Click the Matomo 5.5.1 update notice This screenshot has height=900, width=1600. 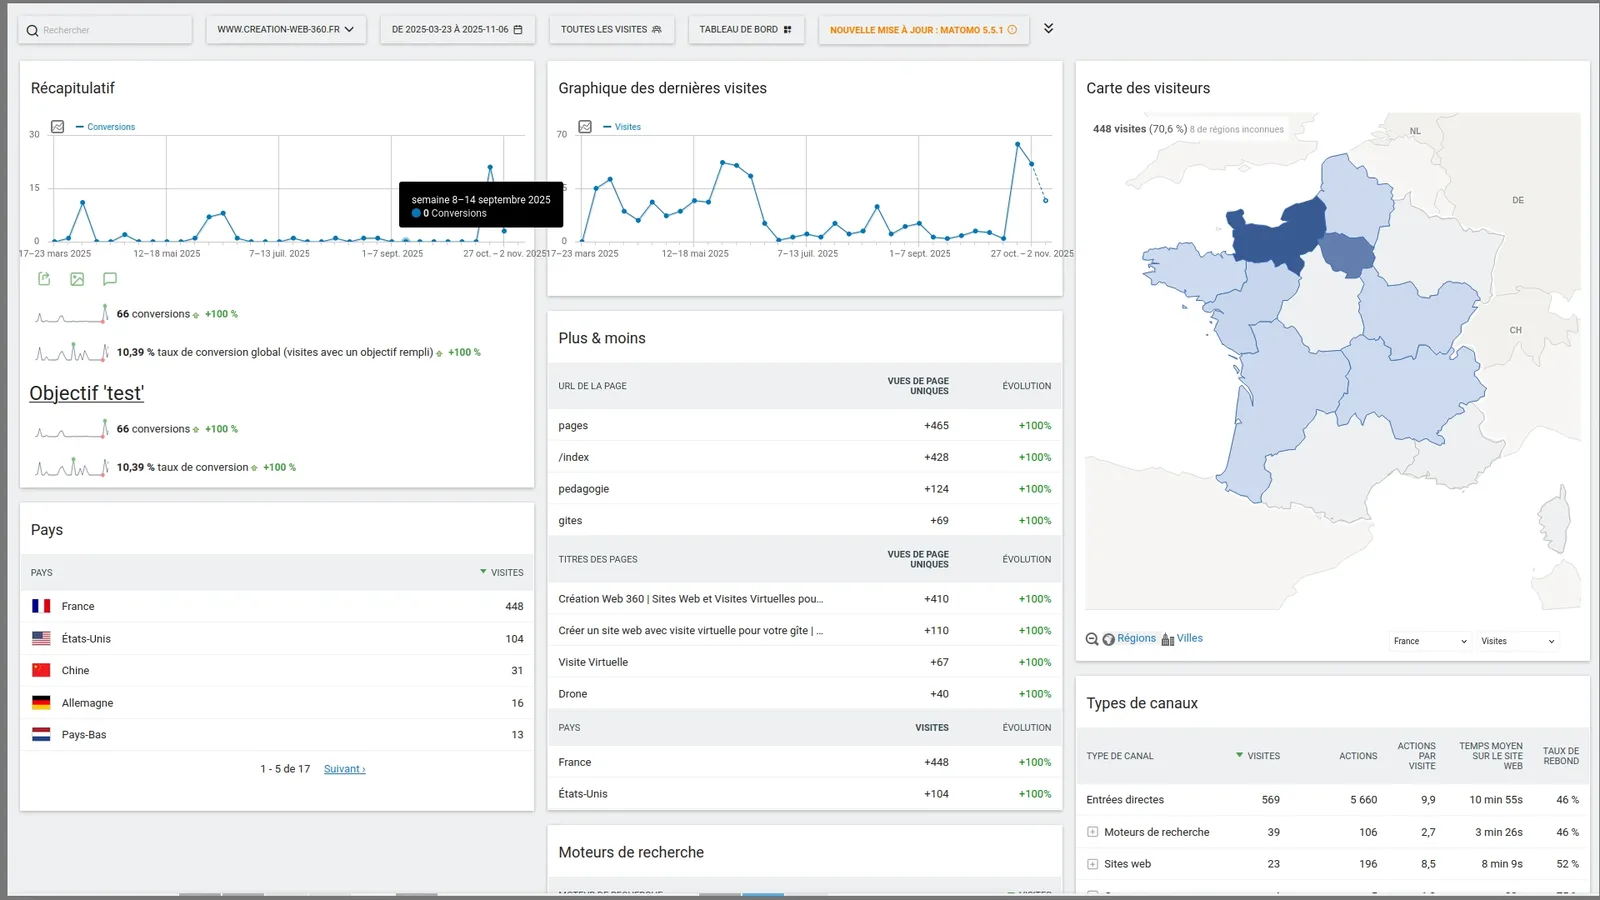(x=923, y=29)
